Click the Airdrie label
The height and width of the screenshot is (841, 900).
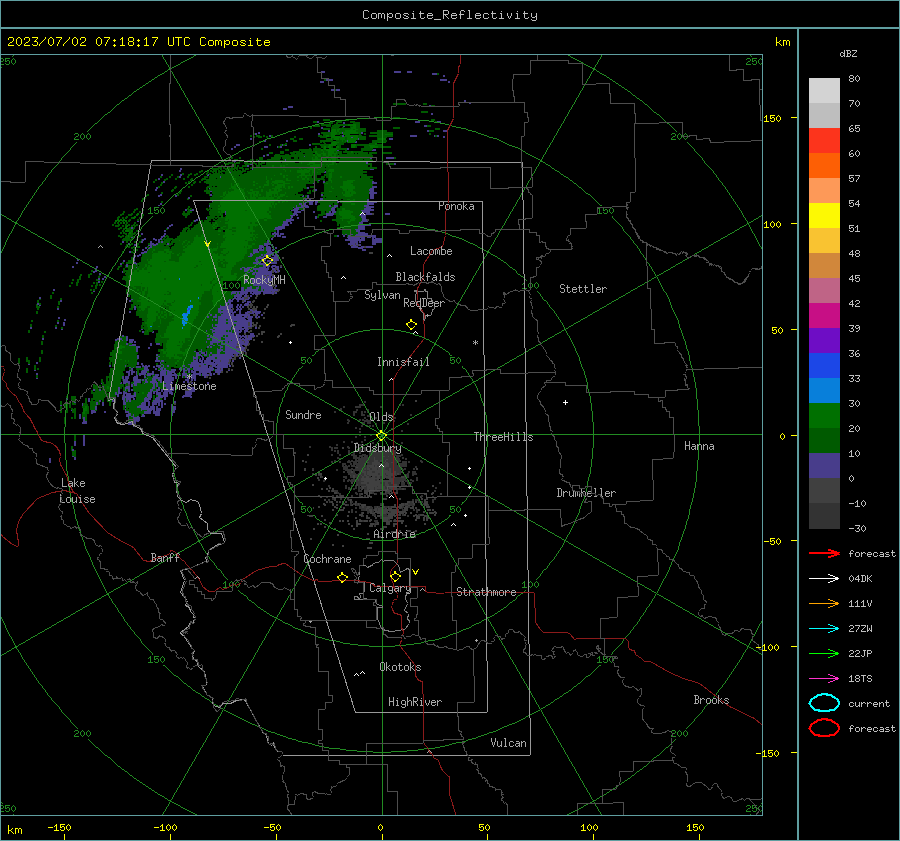point(394,534)
